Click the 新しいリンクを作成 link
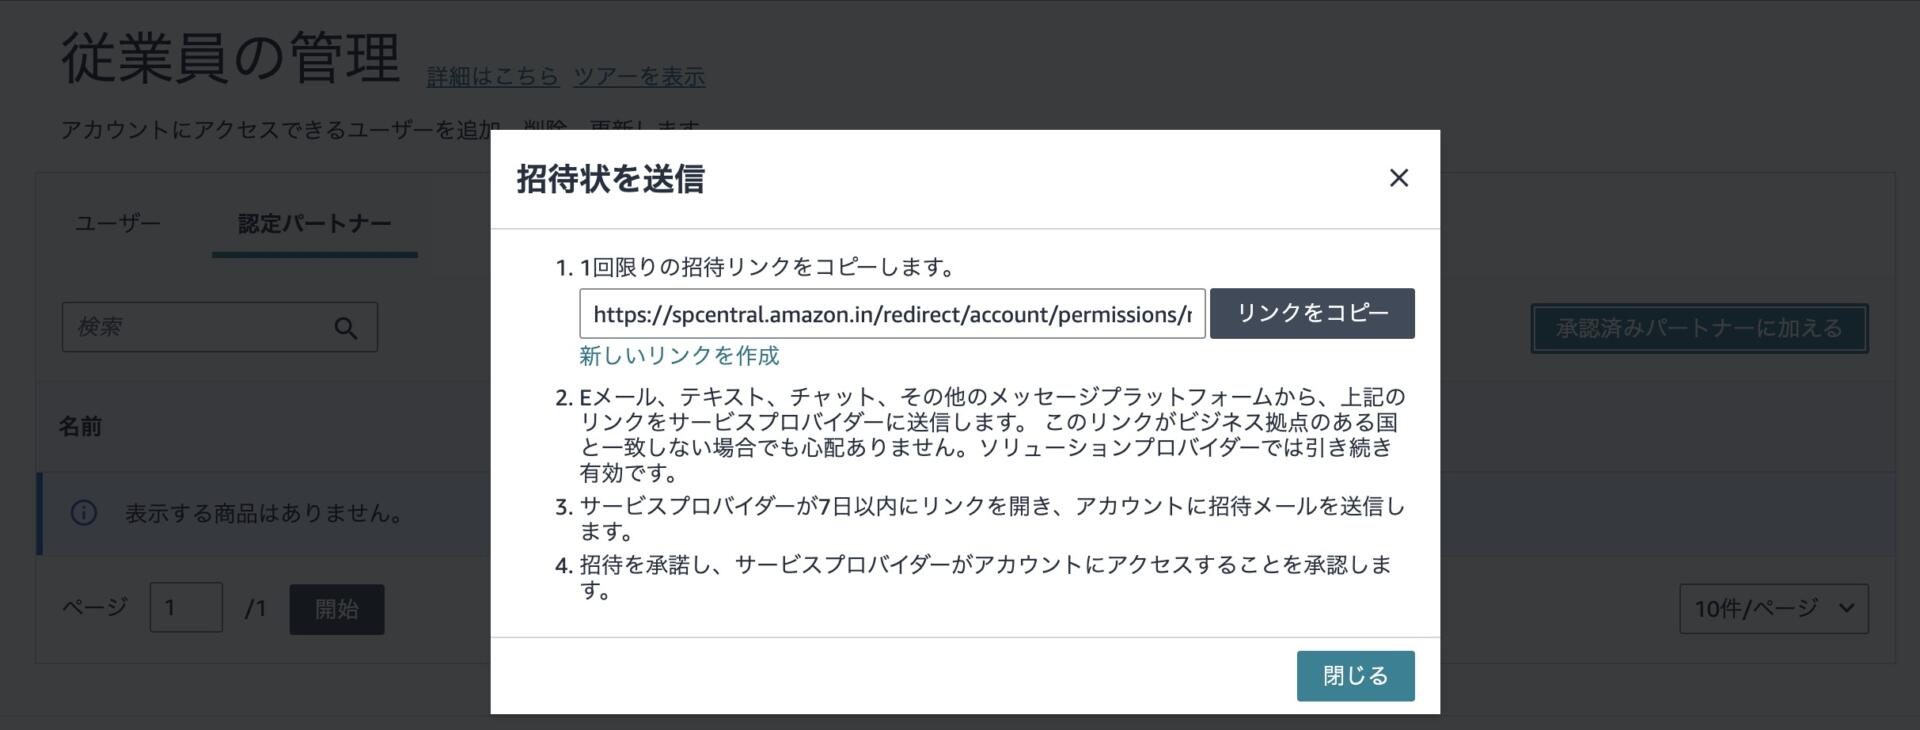 tap(679, 356)
